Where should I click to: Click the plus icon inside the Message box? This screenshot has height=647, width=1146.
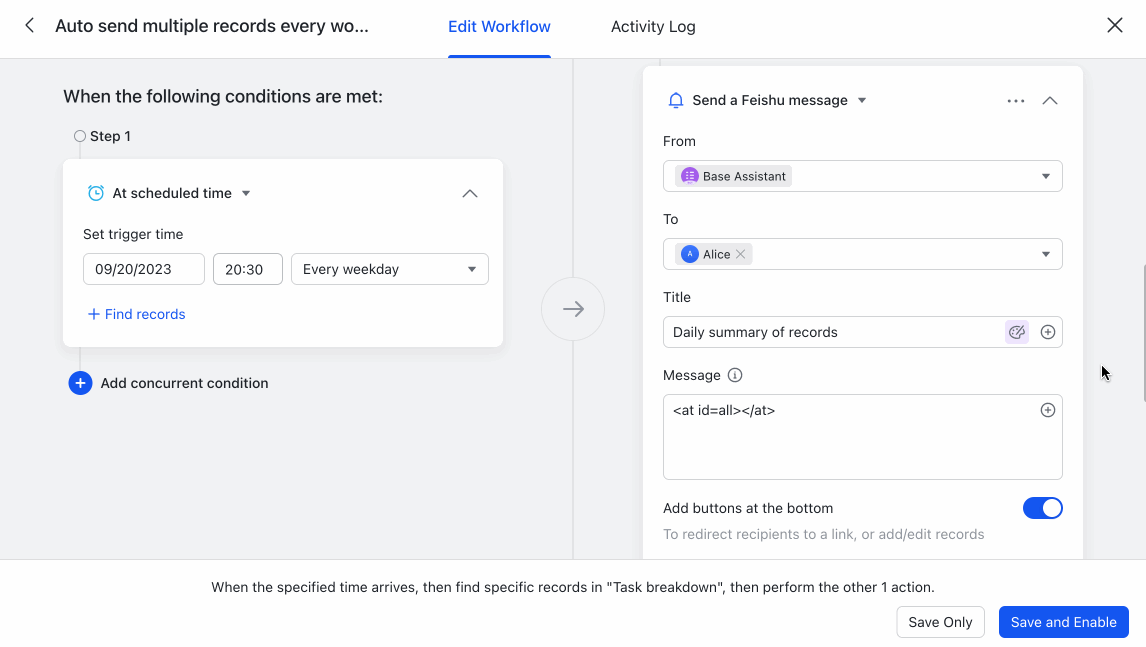click(x=1047, y=409)
